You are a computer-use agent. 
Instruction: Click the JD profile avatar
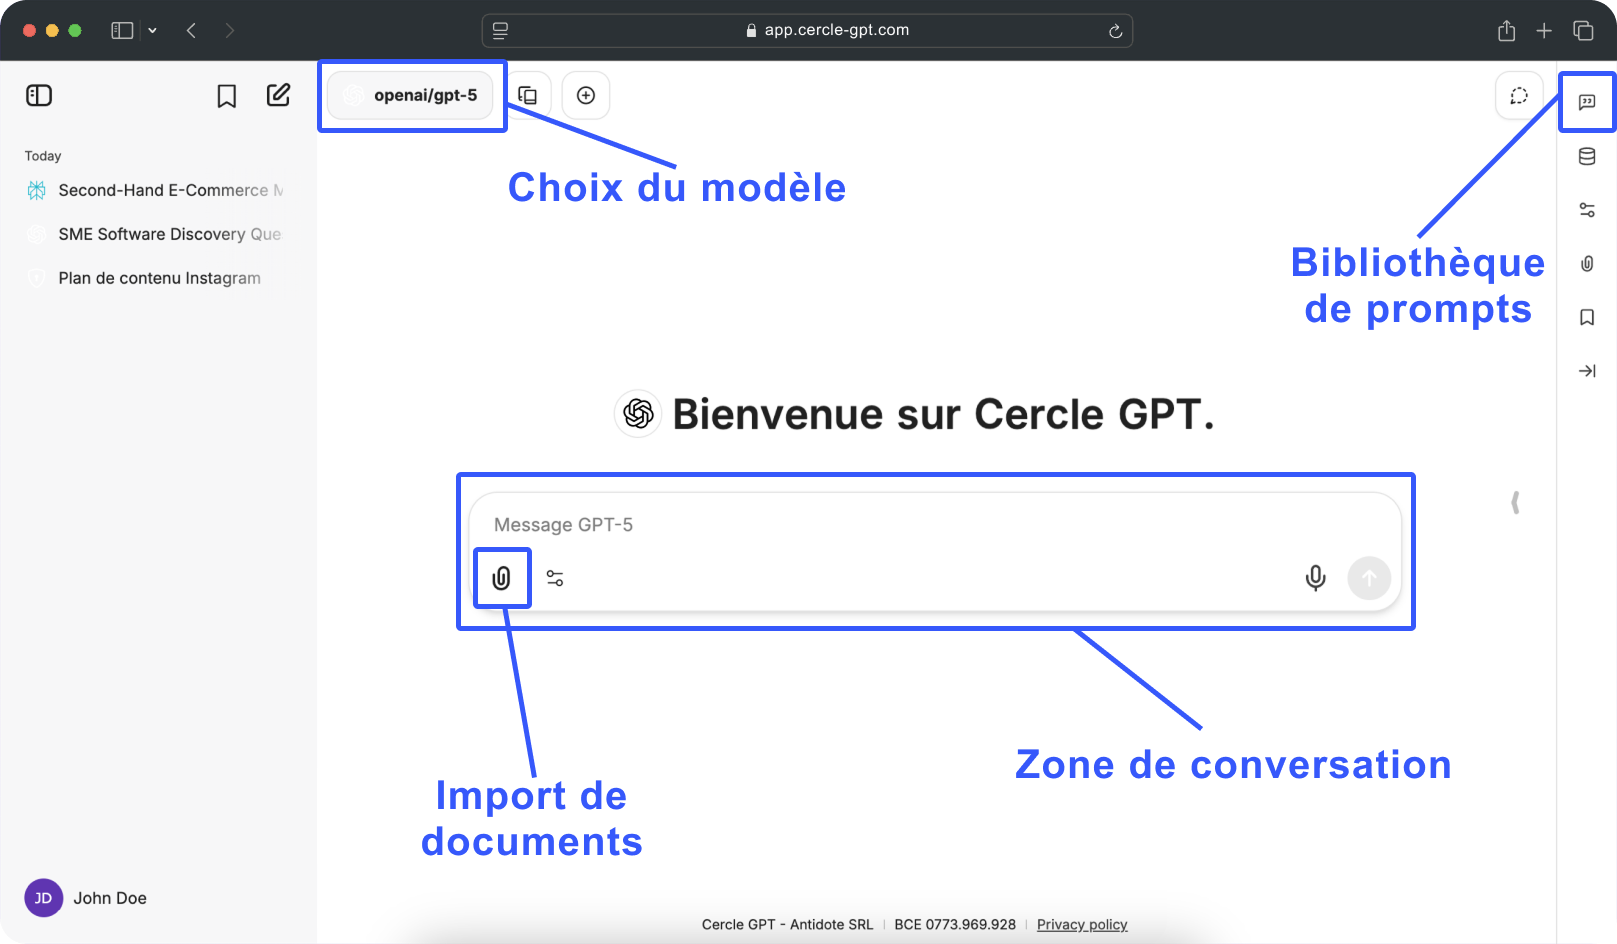(x=44, y=898)
